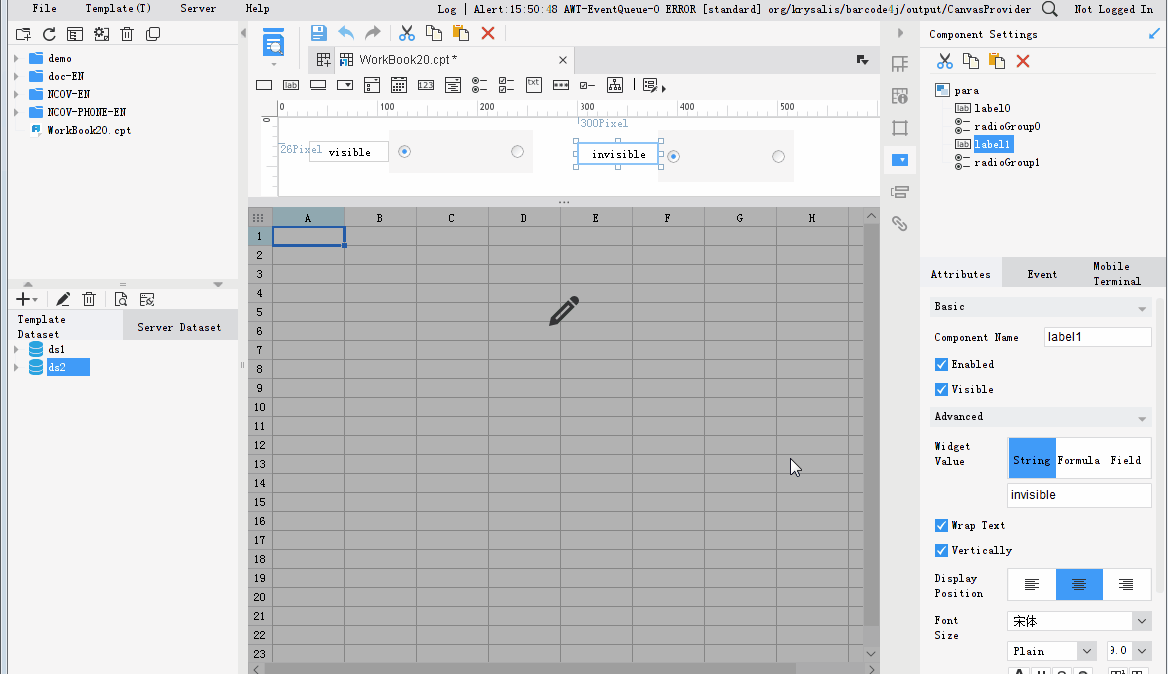The image size is (1168, 674).
Task: Switch to the Event tab
Action: tap(1042, 273)
